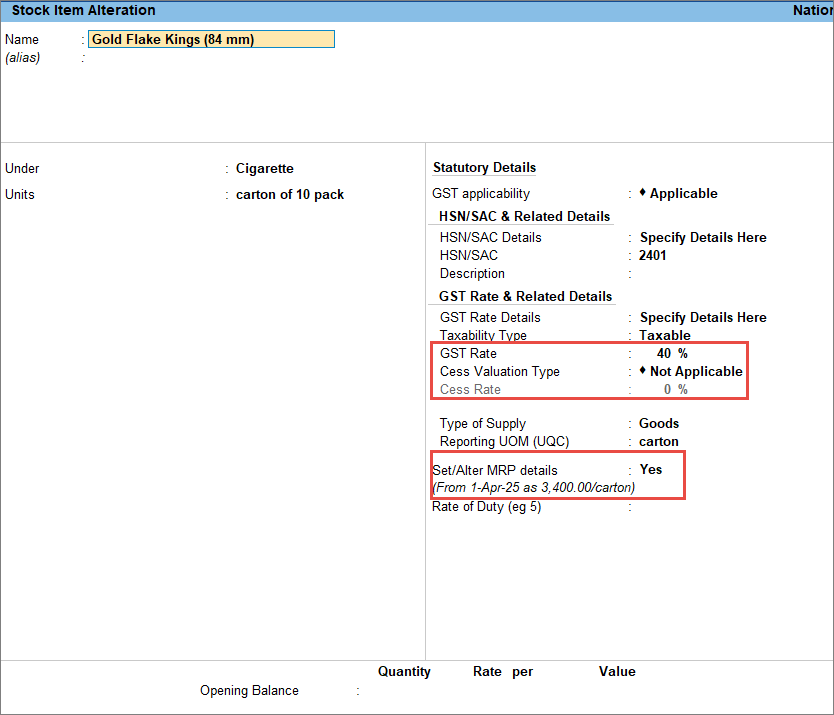Click the Opening Balance Value column
The height and width of the screenshot is (715, 834).
[617, 691]
